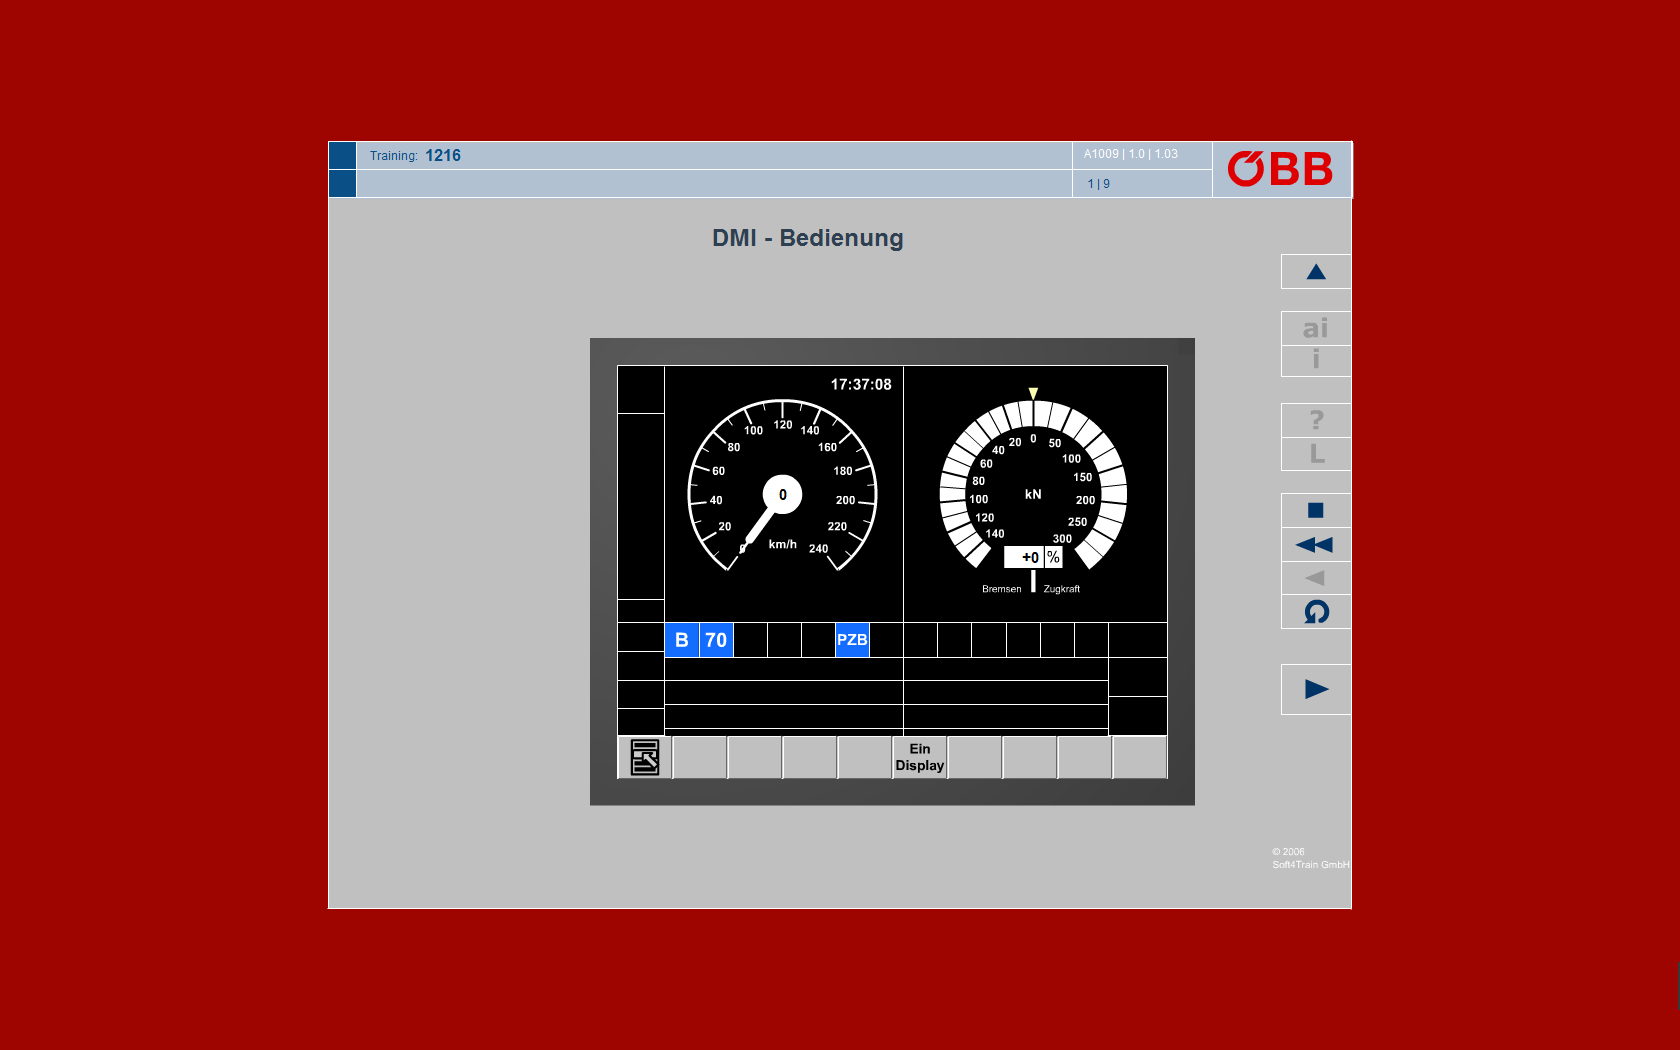Click the 'Zugkraft' label

click(1062, 589)
